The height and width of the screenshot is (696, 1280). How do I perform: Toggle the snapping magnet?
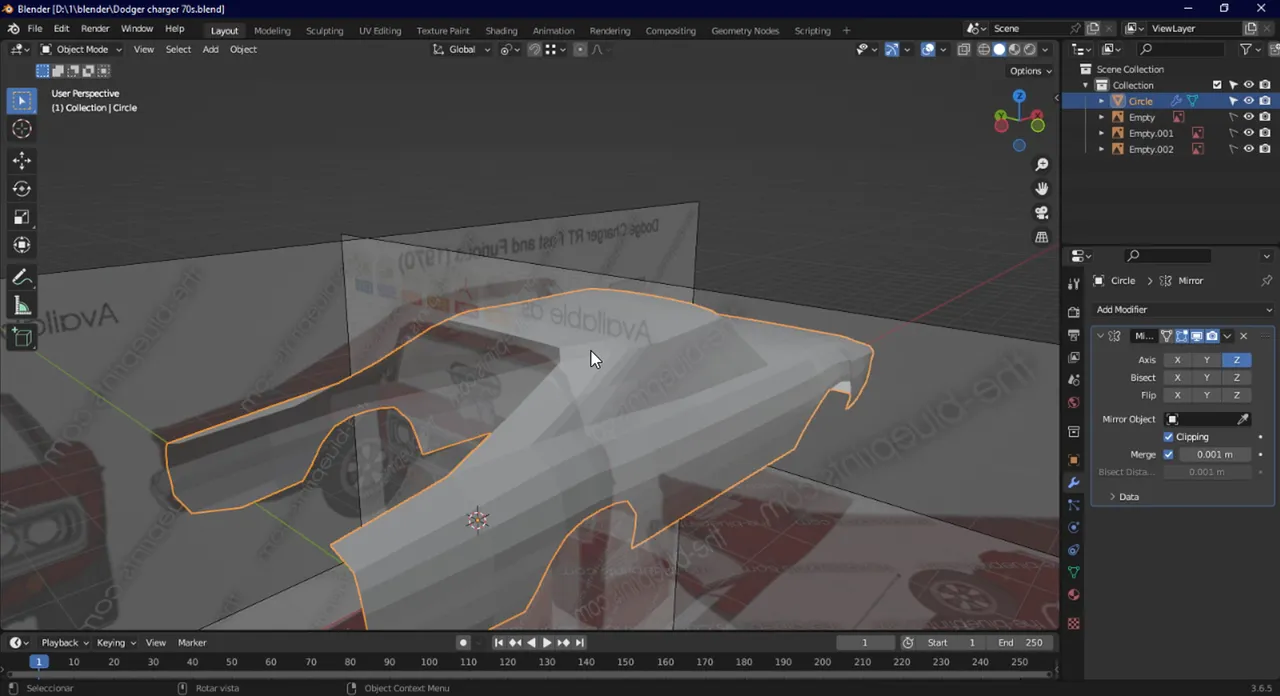534,49
